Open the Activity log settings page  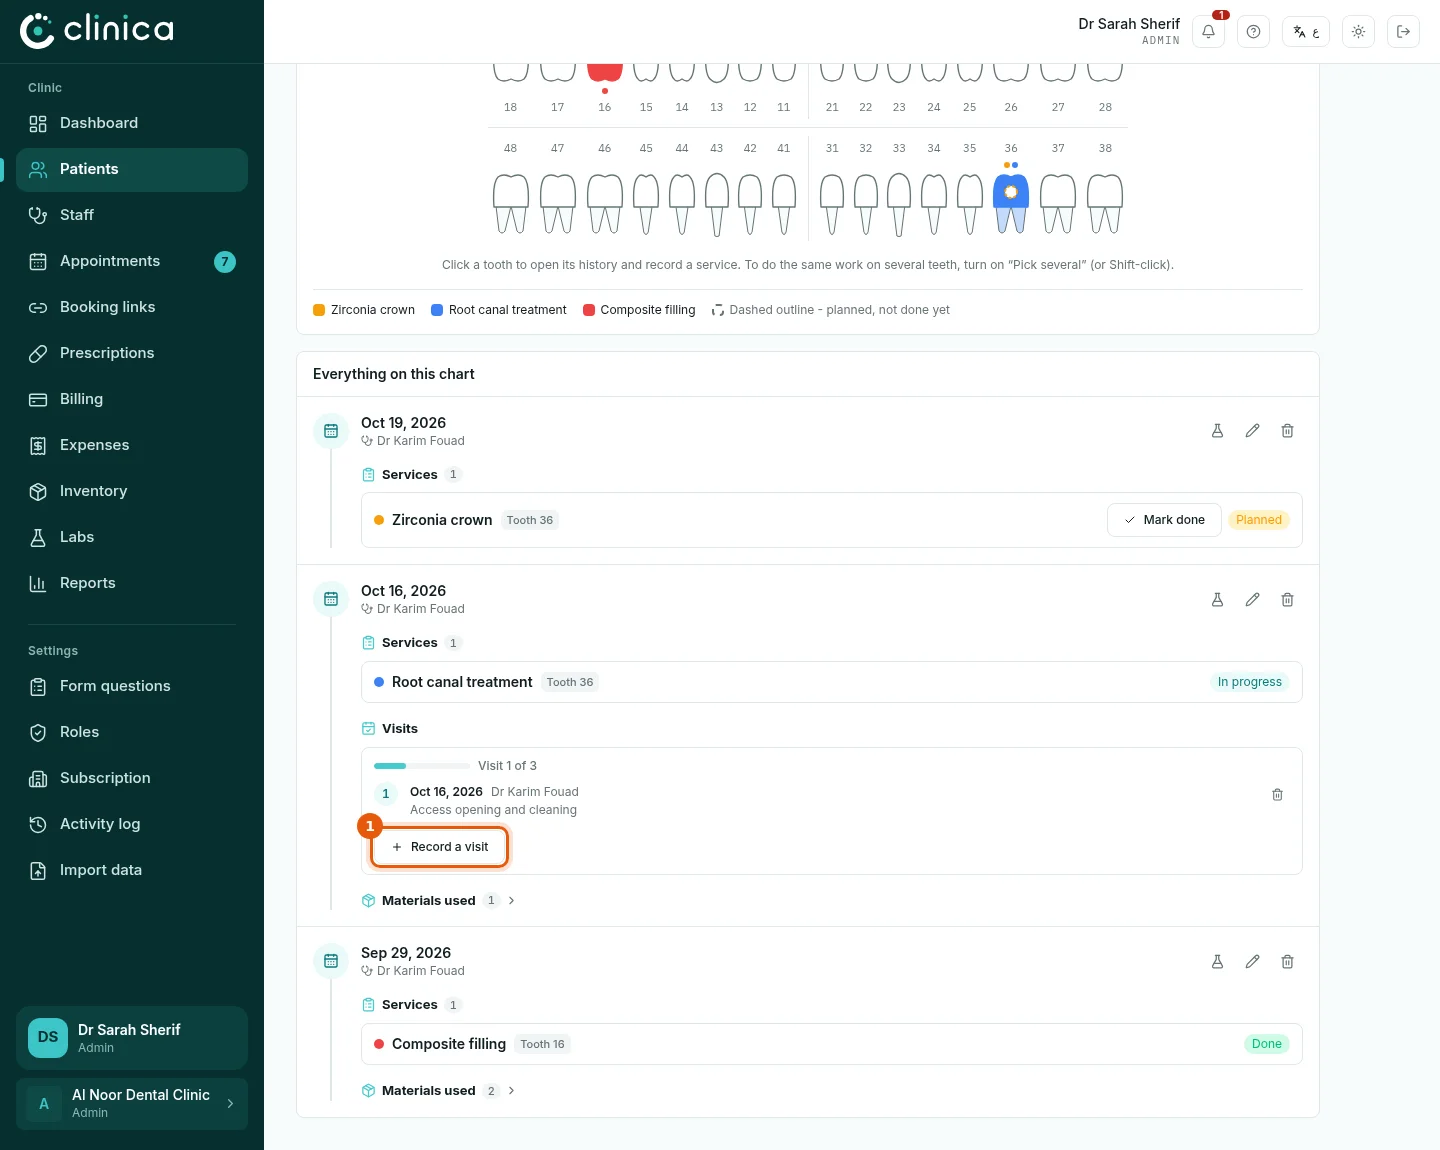coord(132,825)
